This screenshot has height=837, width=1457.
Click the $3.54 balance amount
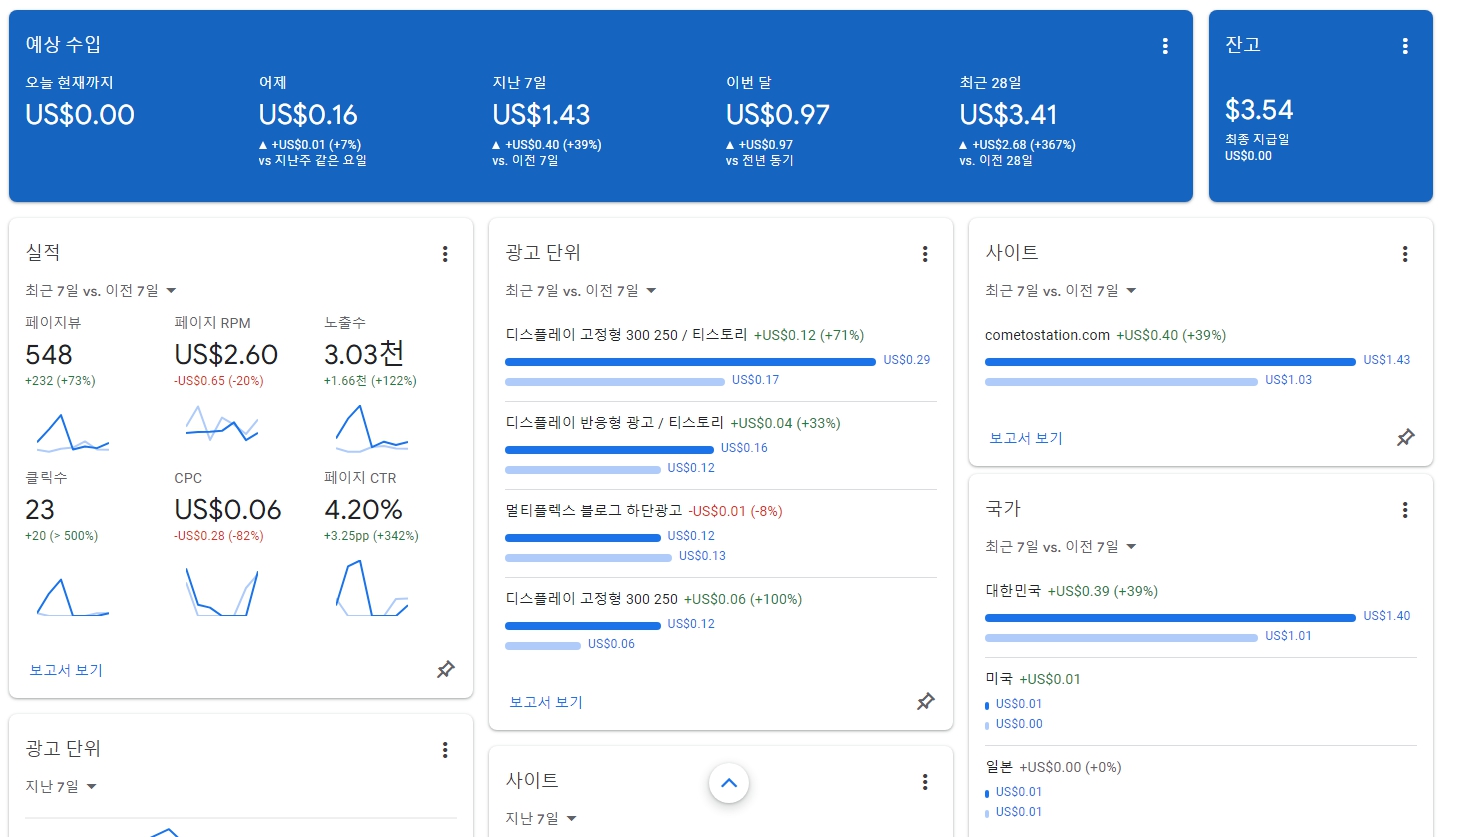[x=1259, y=110]
